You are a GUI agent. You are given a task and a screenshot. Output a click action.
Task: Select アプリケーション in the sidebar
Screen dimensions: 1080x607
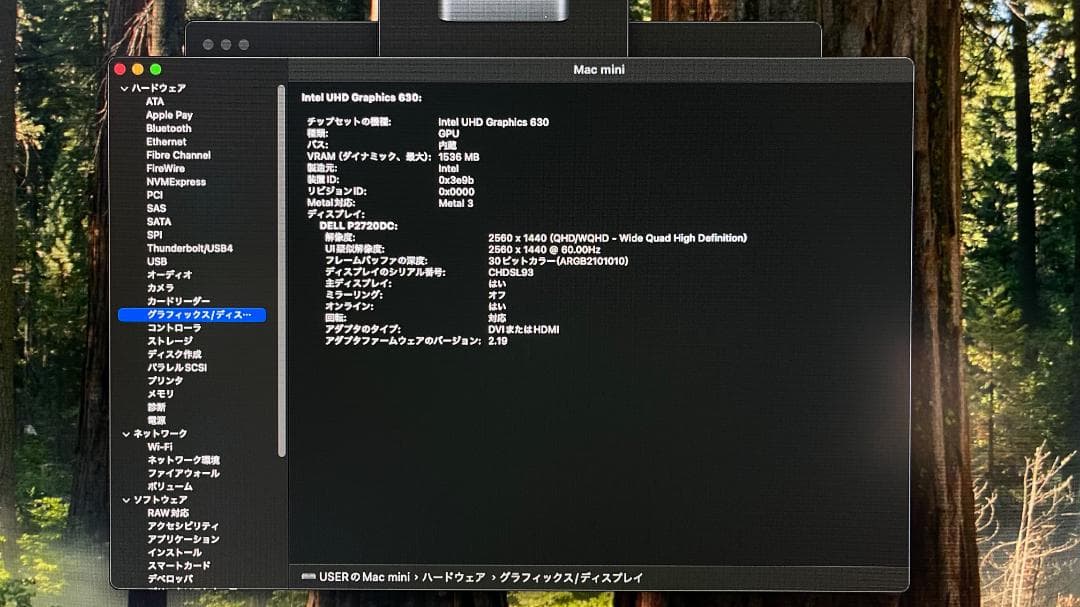[183, 539]
